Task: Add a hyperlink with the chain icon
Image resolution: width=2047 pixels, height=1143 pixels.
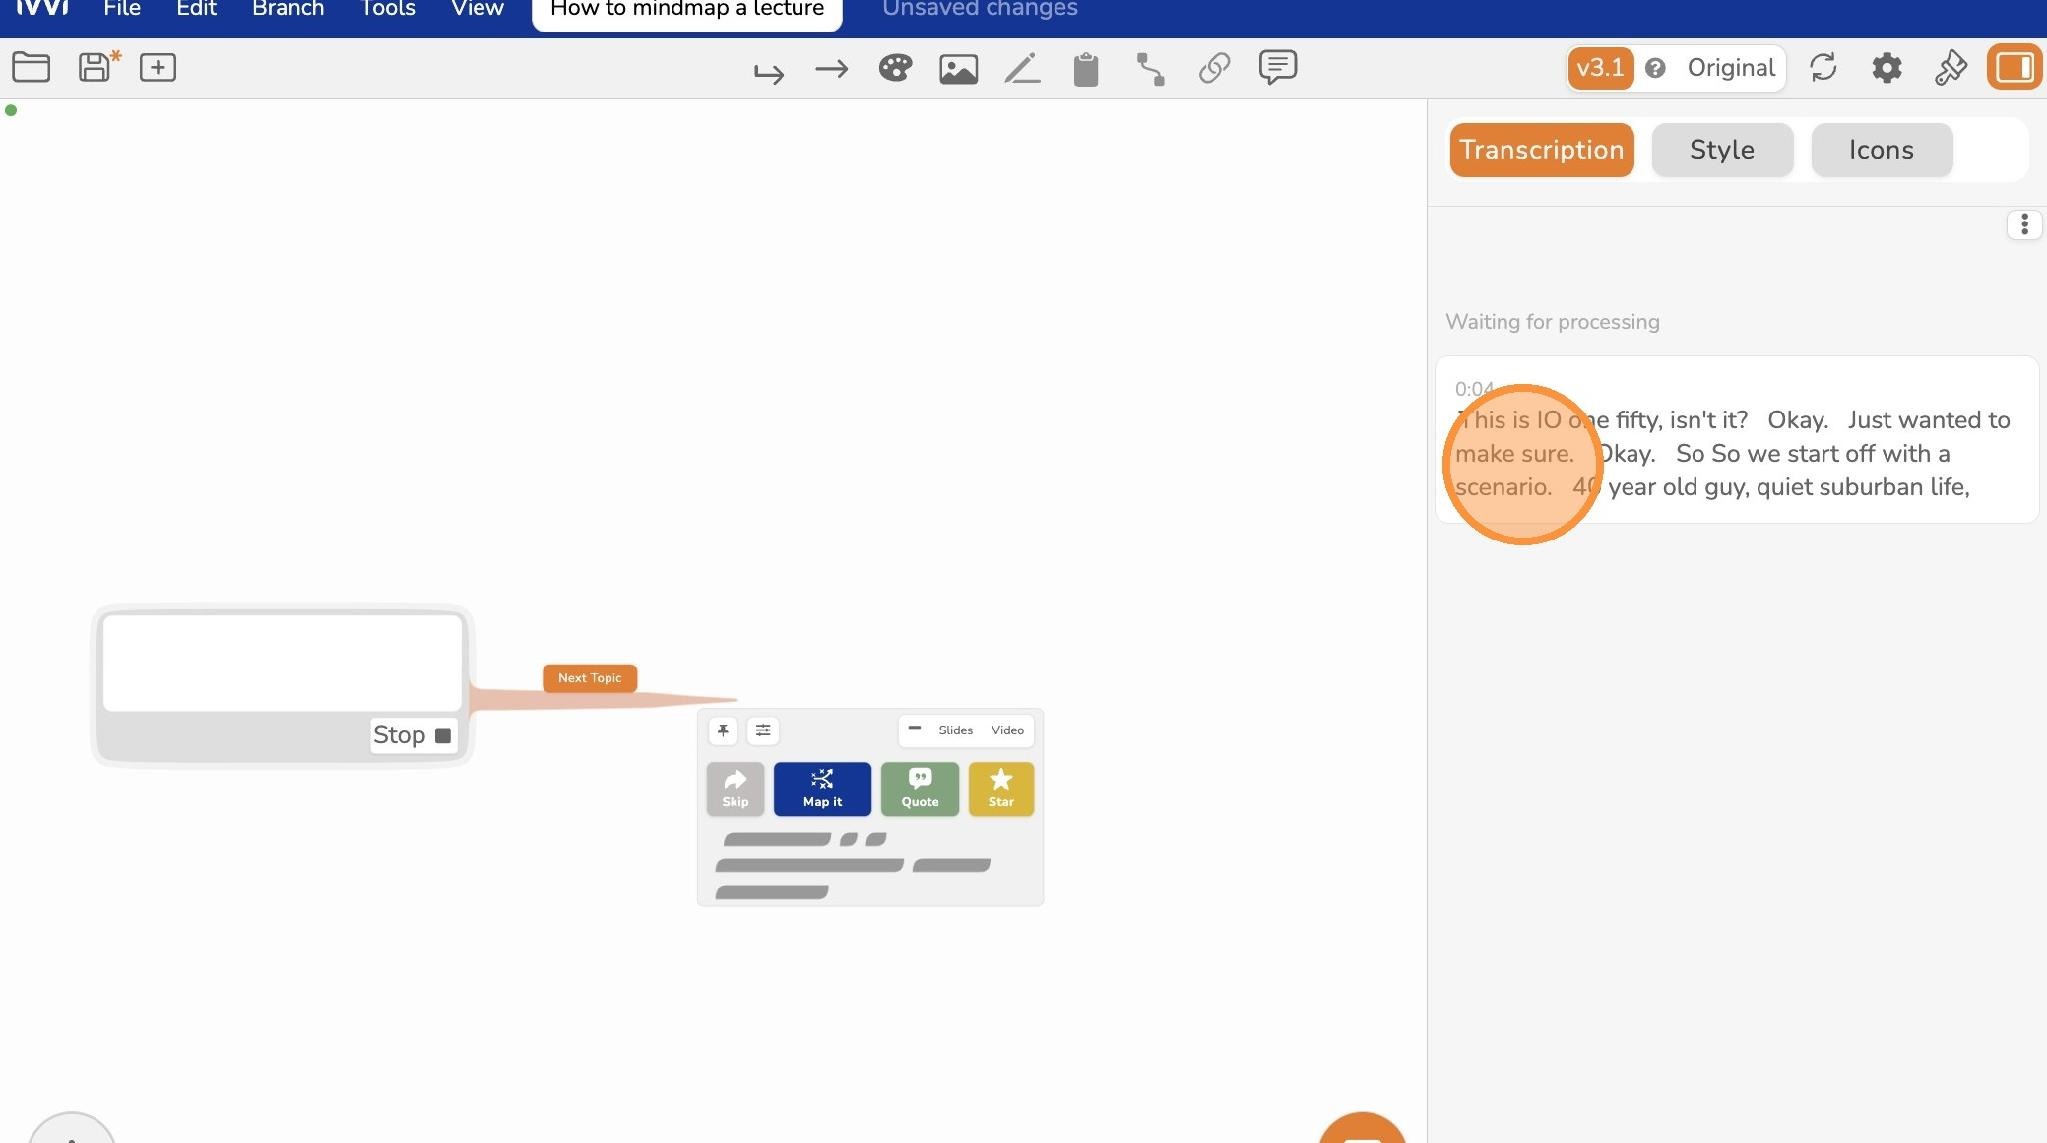Action: [1214, 68]
